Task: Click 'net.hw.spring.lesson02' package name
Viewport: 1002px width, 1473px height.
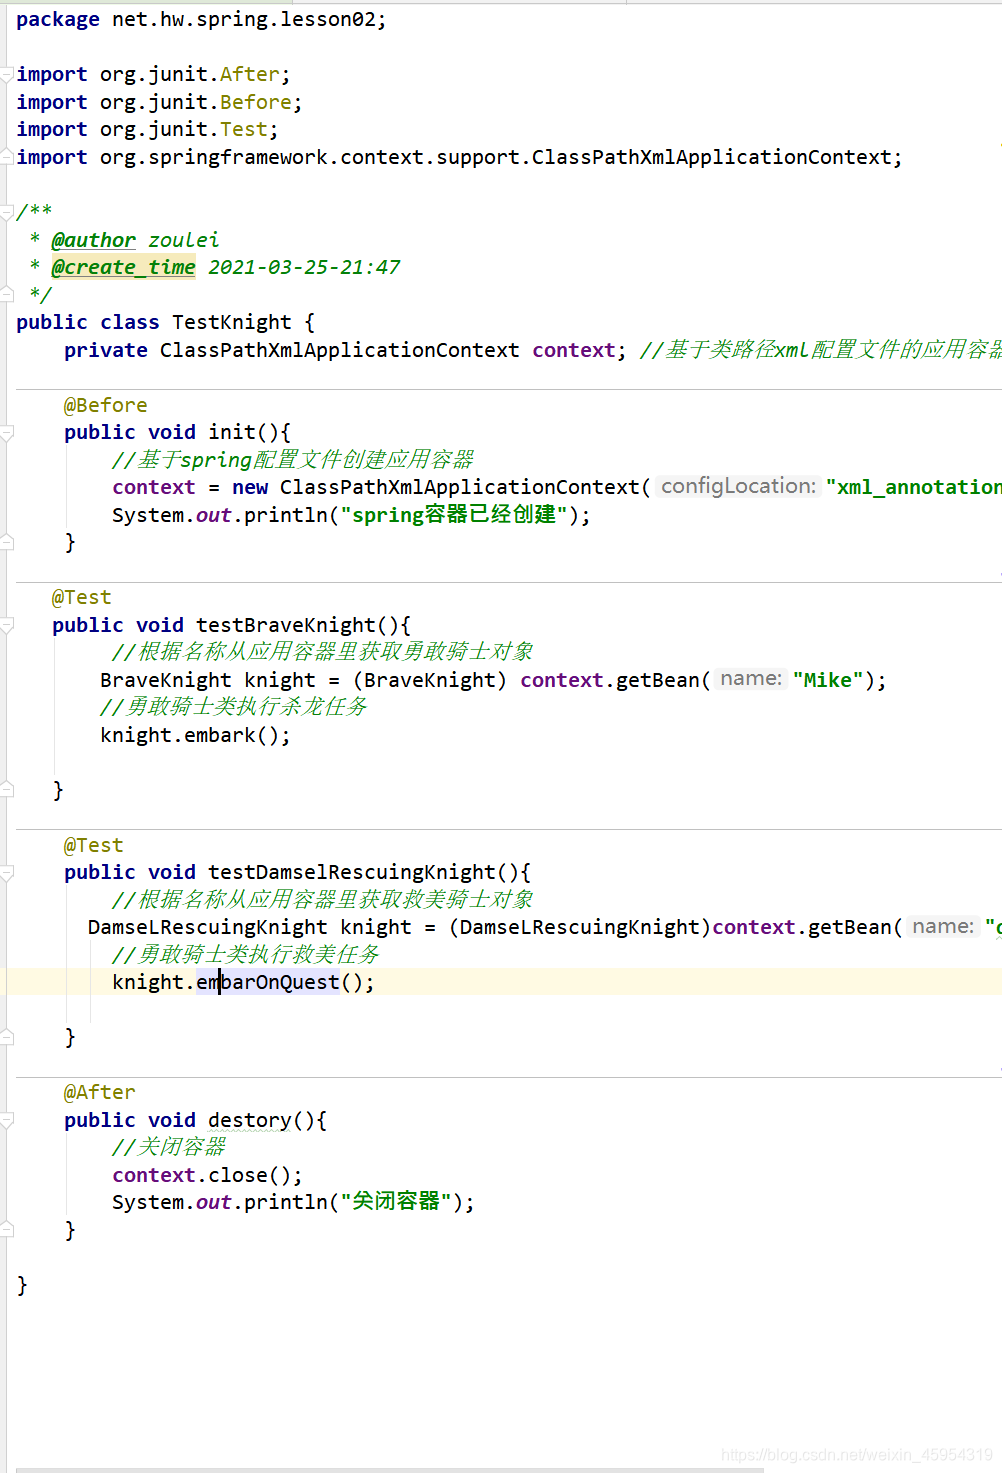Action: click(244, 20)
